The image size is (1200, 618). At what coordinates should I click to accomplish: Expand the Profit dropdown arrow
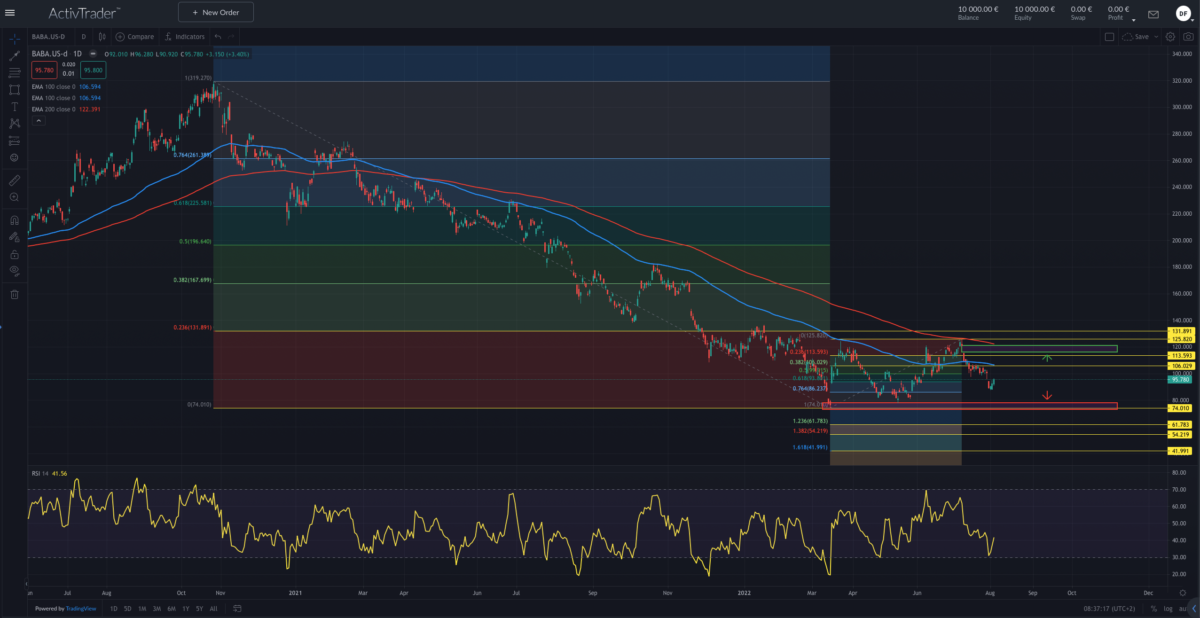point(1133,19)
